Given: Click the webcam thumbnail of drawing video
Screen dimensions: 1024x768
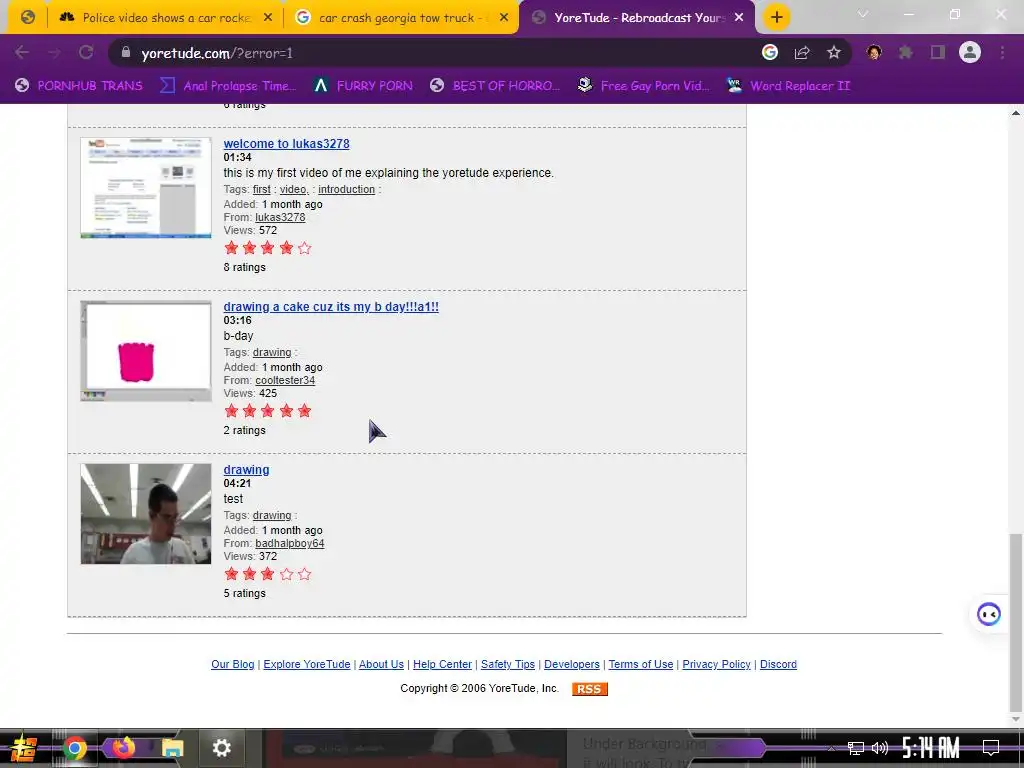Looking at the screenshot, I should click(x=146, y=514).
